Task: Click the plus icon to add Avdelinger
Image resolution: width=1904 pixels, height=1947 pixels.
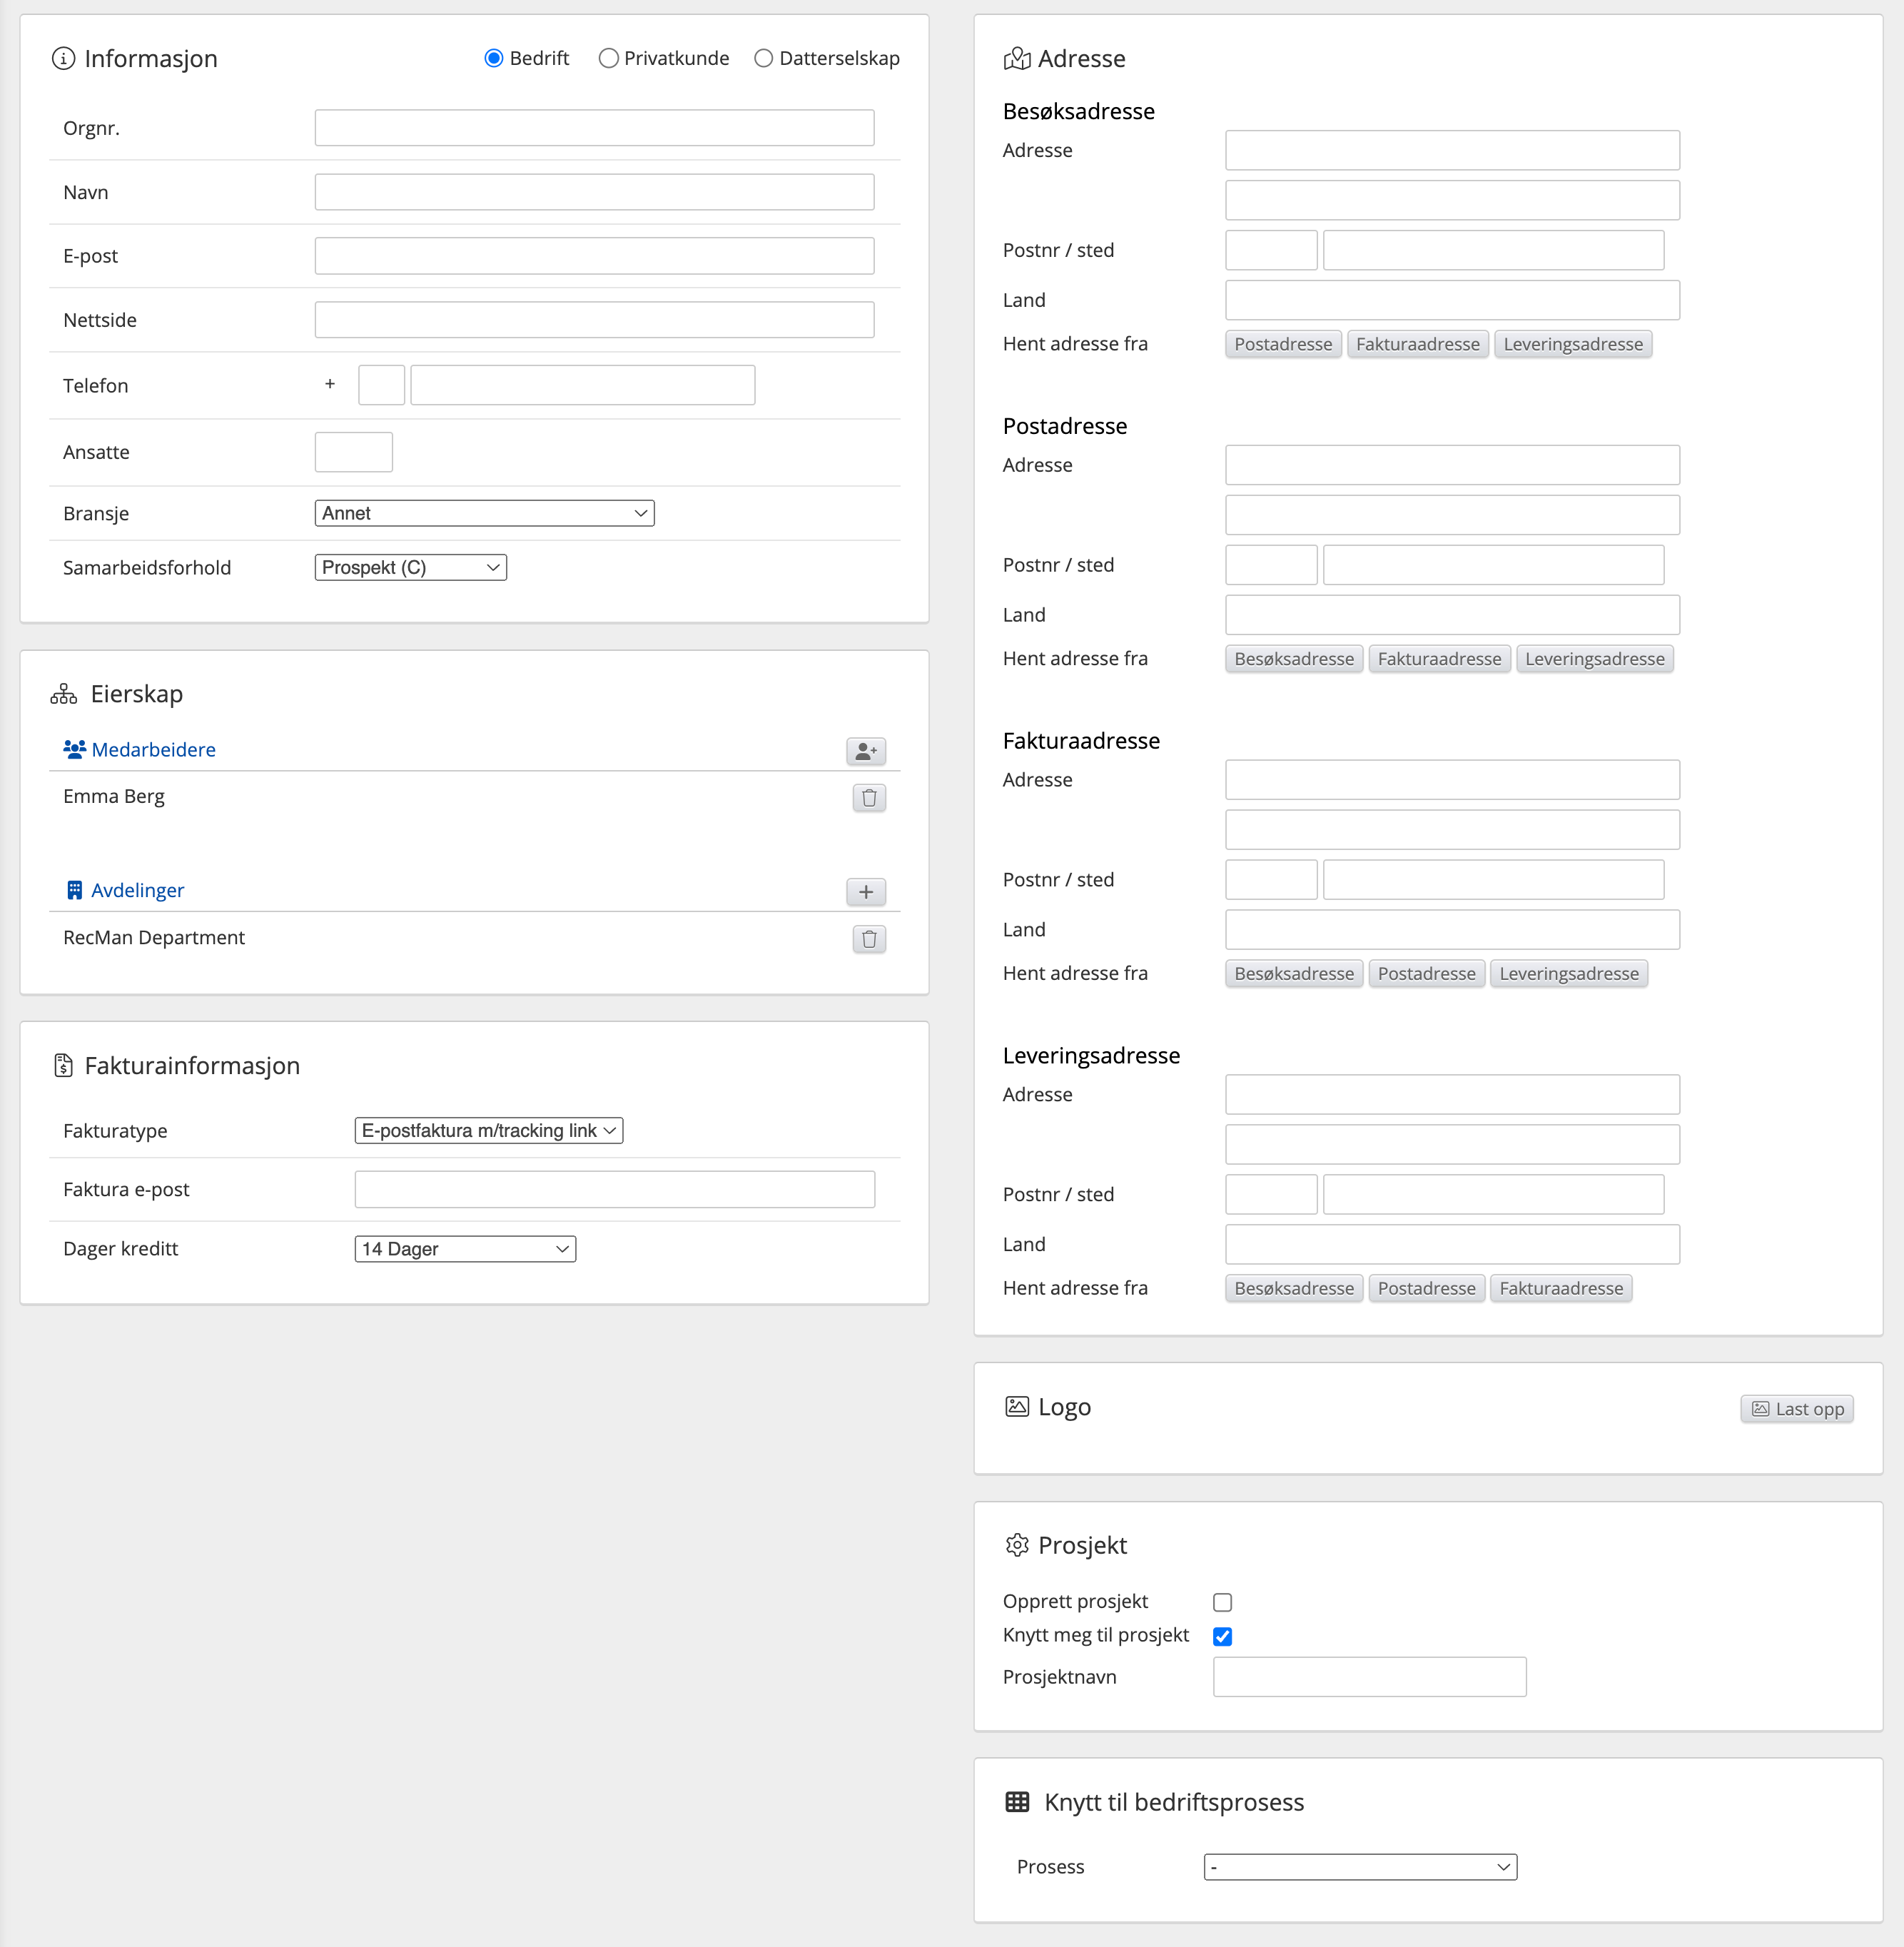Action: click(865, 892)
